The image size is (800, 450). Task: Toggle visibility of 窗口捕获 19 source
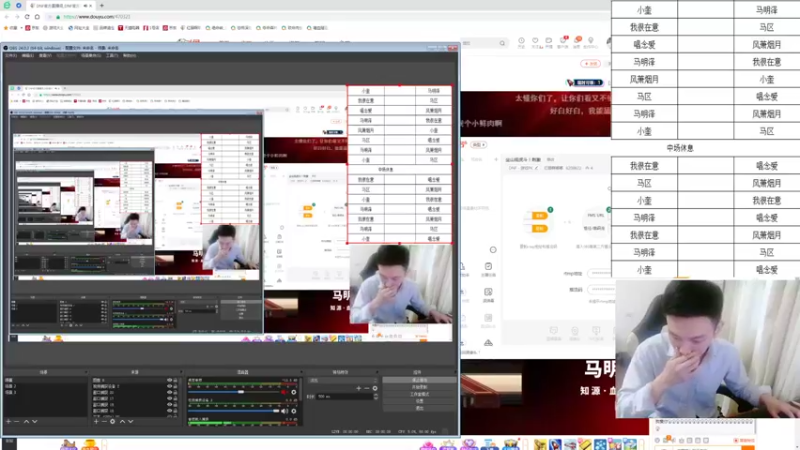(x=169, y=405)
